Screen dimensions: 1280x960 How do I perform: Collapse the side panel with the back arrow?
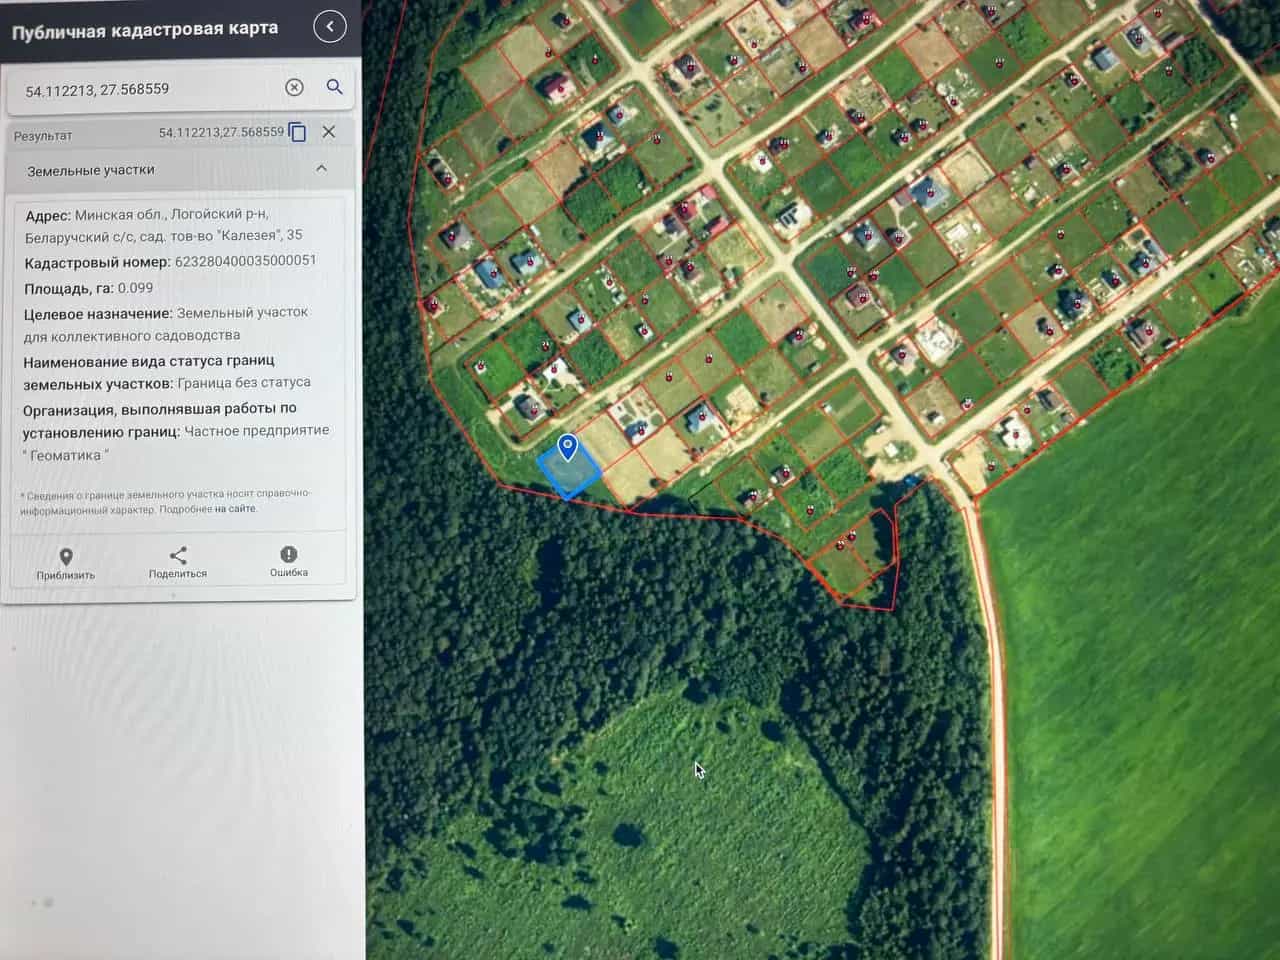coord(330,27)
